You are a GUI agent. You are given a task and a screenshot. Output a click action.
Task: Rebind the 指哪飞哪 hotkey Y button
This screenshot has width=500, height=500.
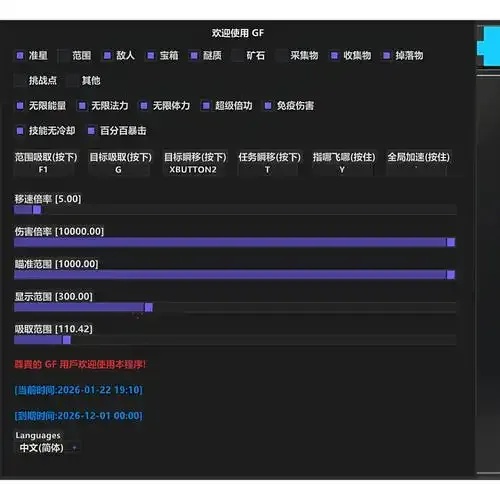[342, 170]
